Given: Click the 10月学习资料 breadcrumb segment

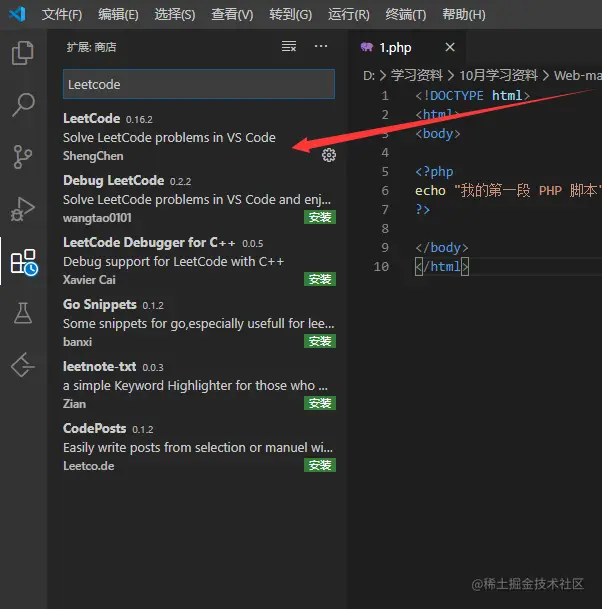Looking at the screenshot, I should [x=498, y=75].
